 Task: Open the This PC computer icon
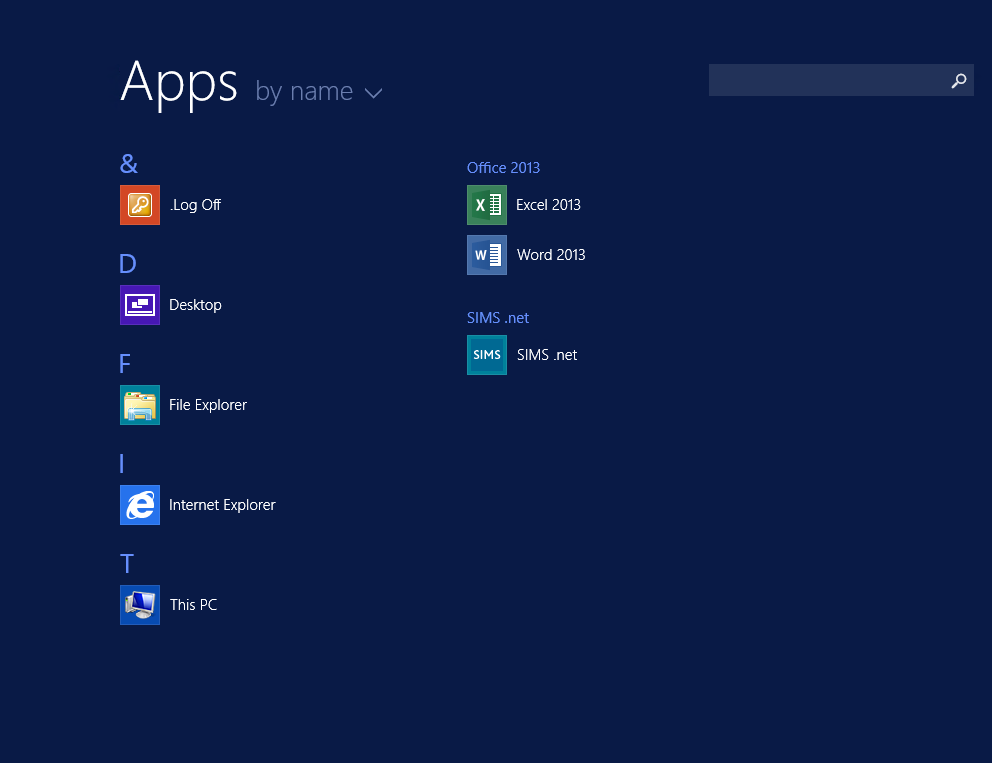tap(140, 605)
